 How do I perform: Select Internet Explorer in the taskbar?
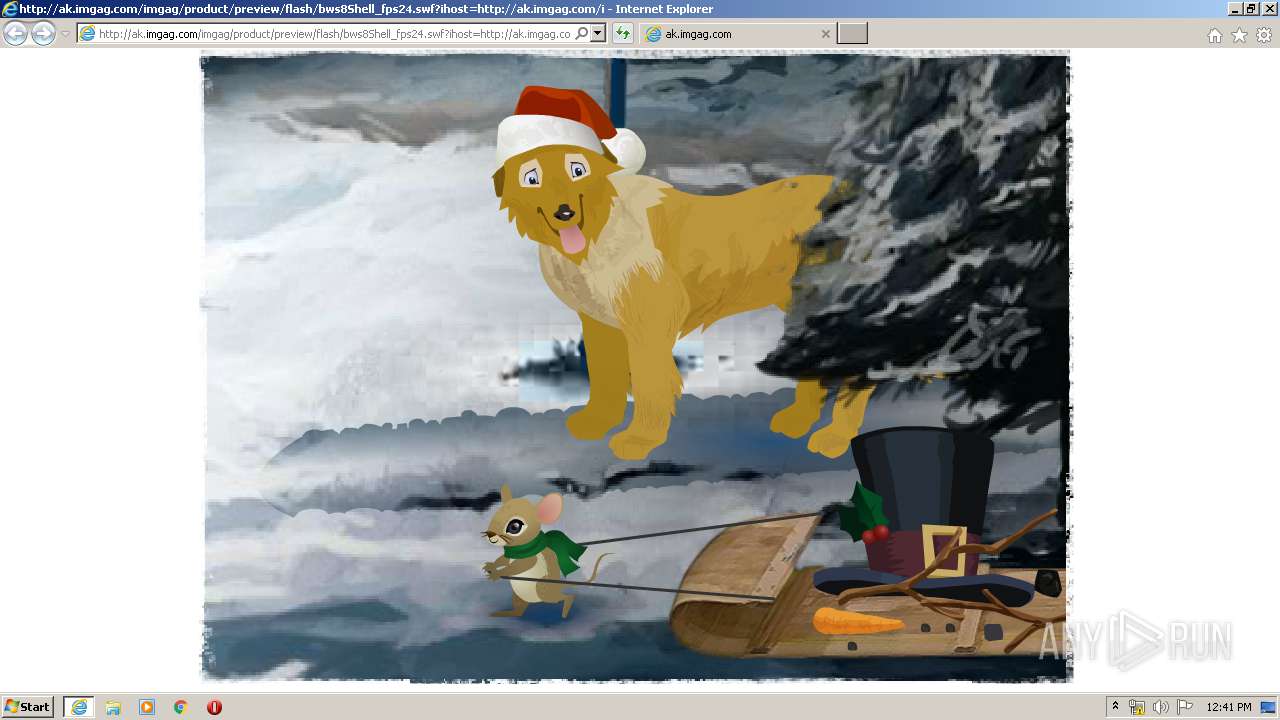pos(78,707)
